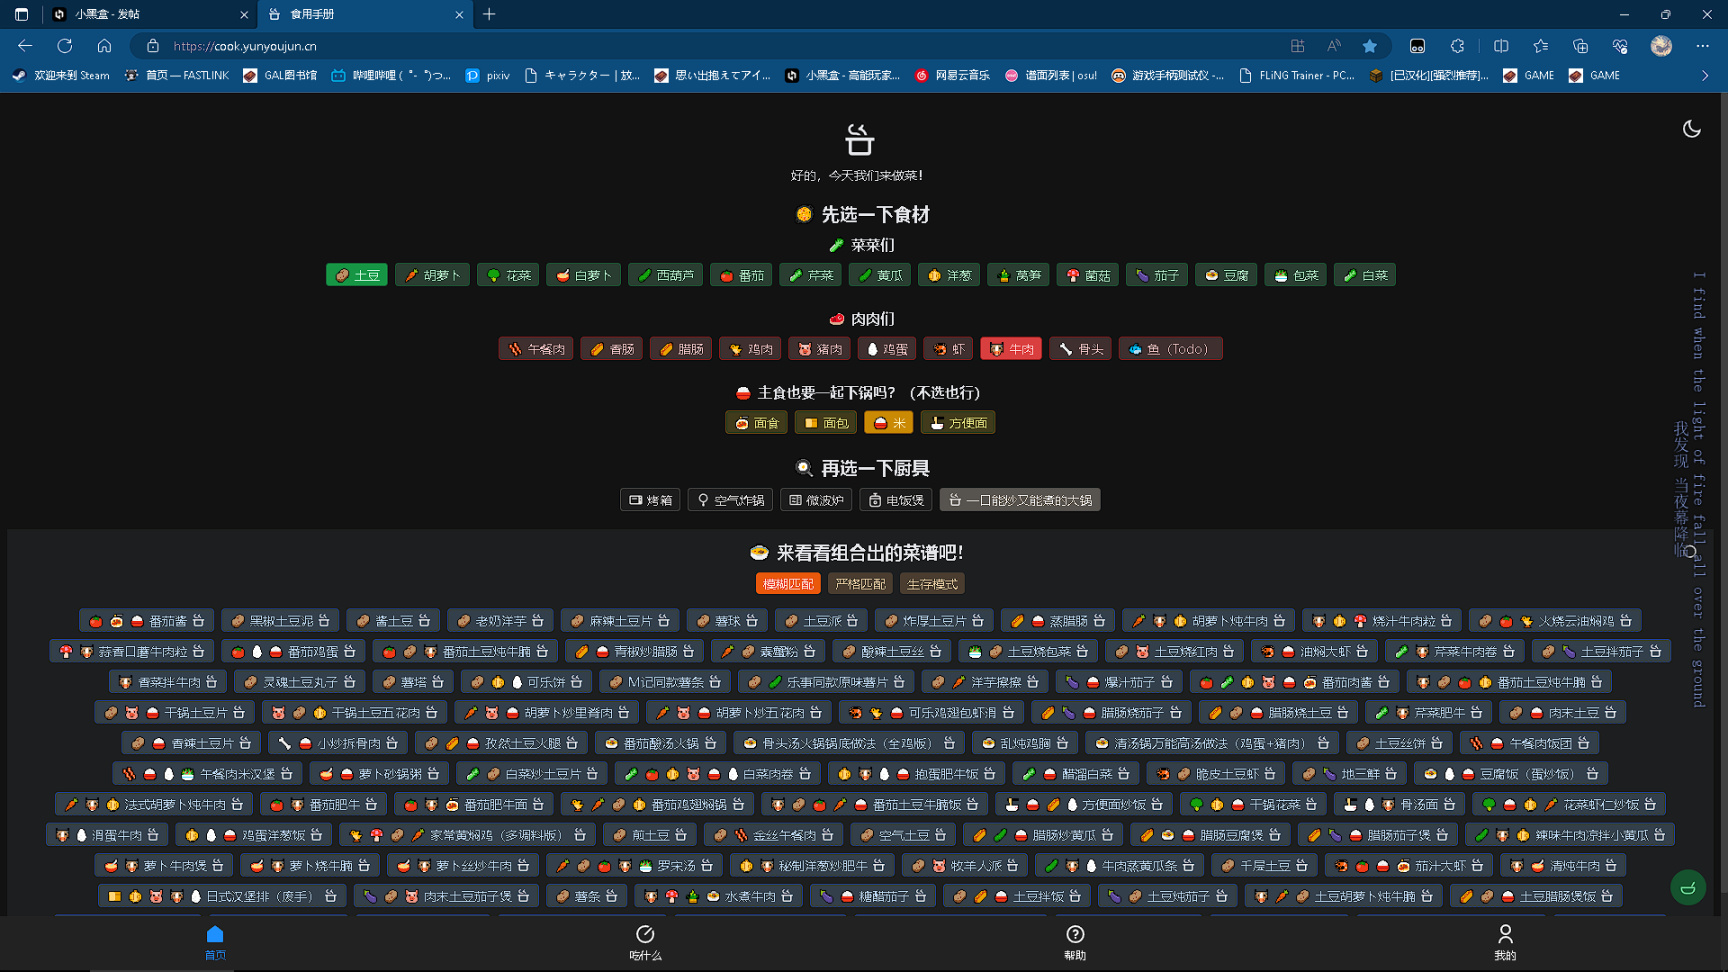1728x972 pixels.
Task: Toggle the 土豆 ingredient
Action: pos(357,275)
